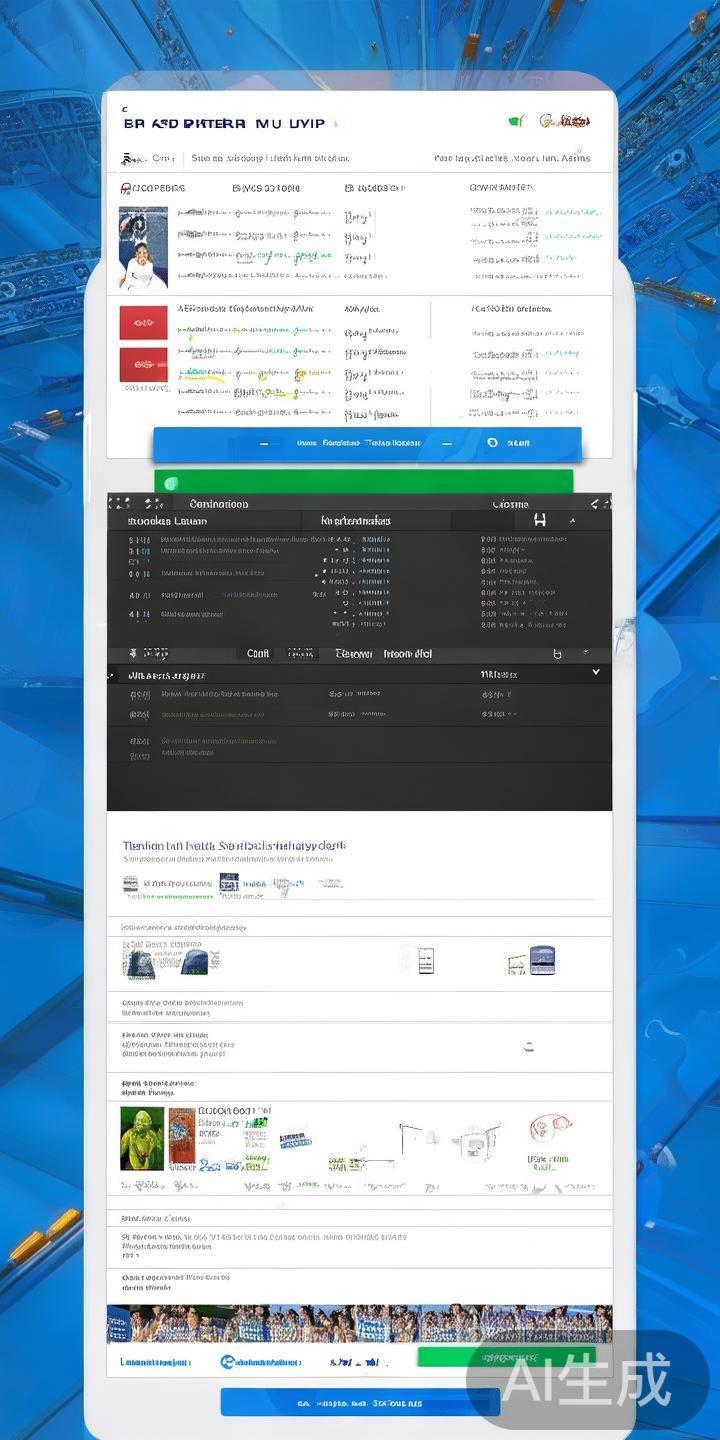Click the upper red badge icon
The height and width of the screenshot is (1440, 720).
143,323
